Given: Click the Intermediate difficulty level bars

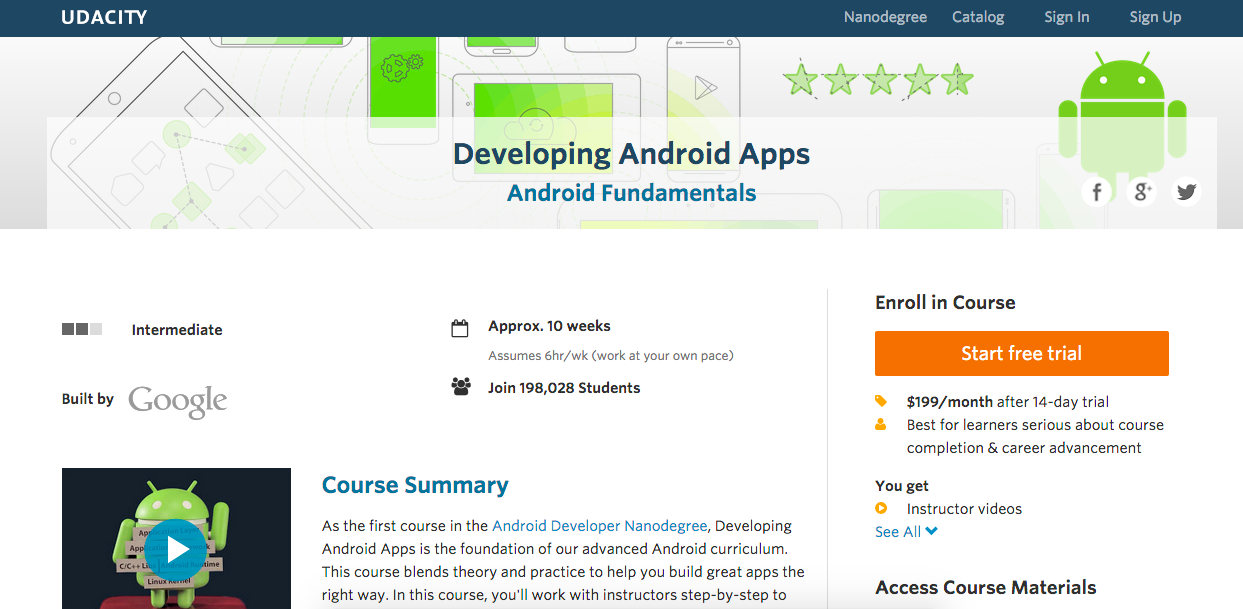Looking at the screenshot, I should pos(82,329).
